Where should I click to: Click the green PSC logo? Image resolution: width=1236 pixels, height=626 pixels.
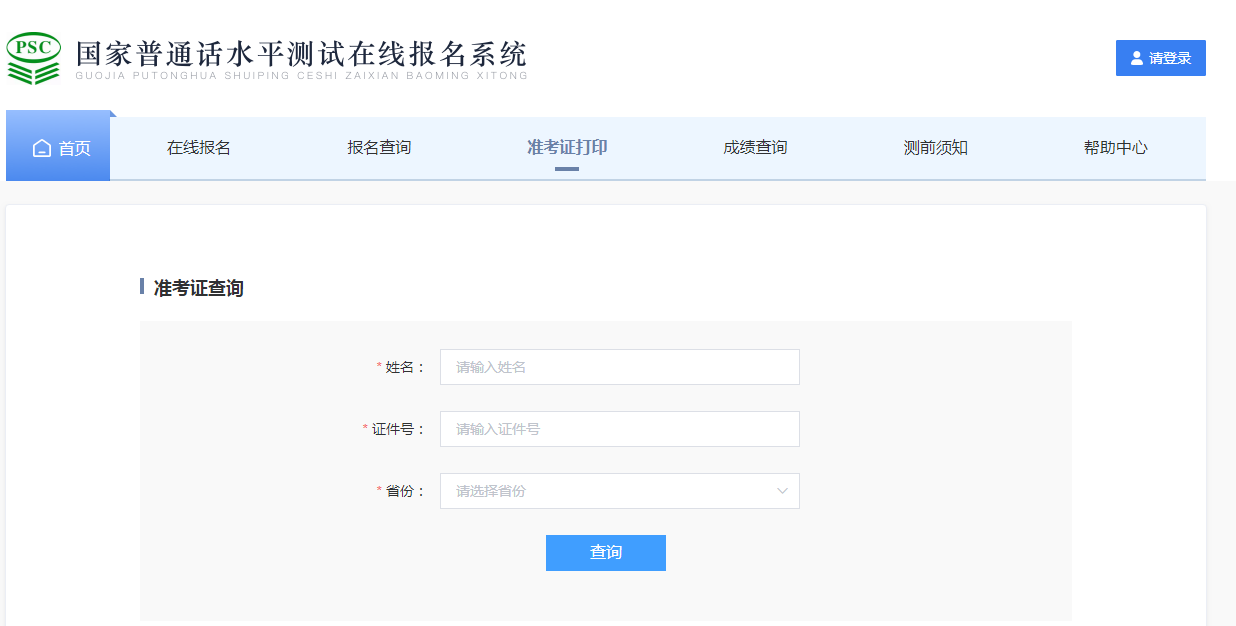(34, 58)
